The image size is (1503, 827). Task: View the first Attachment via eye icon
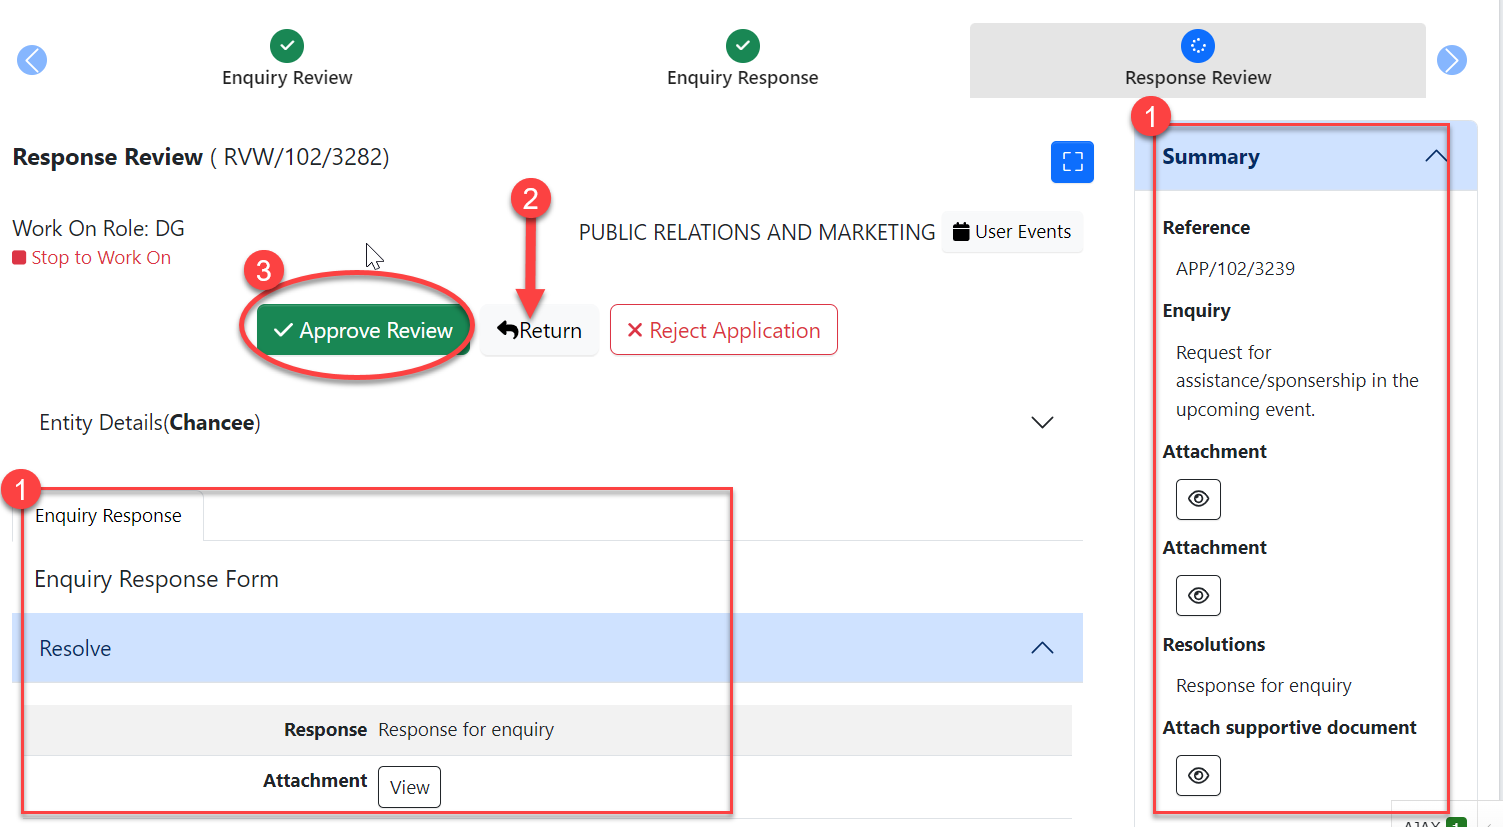click(x=1198, y=499)
